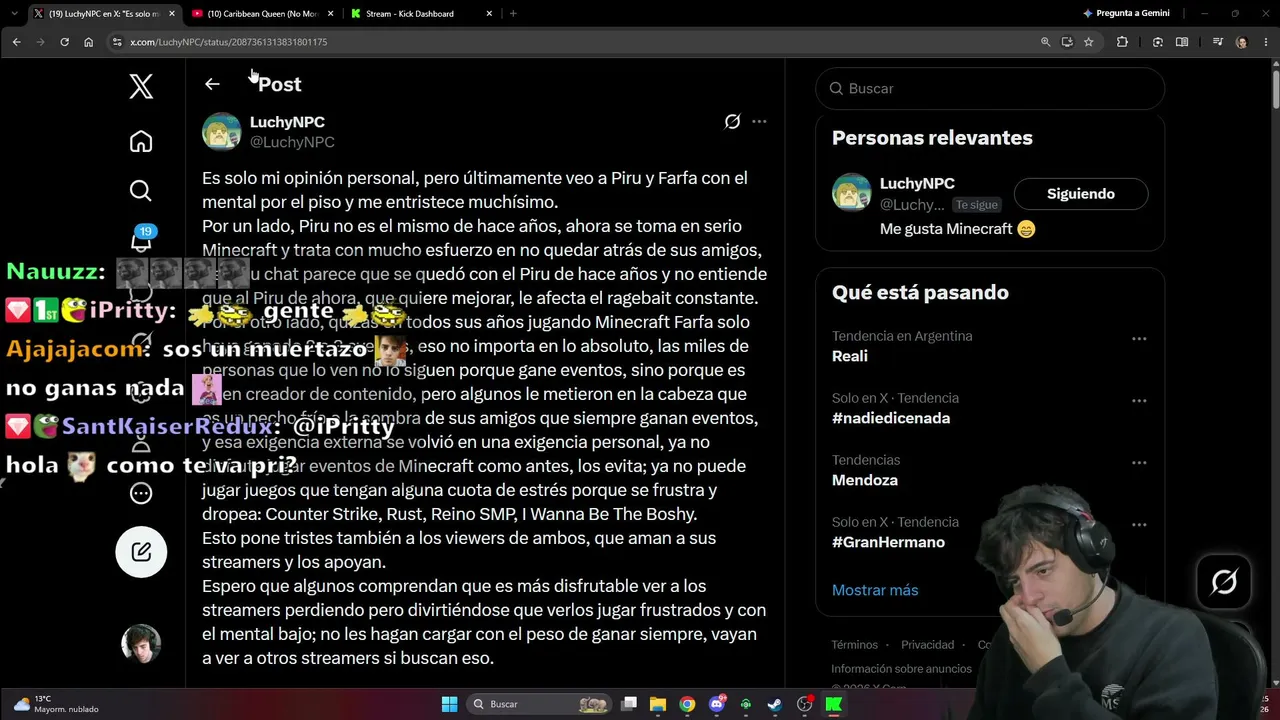Open the X logo home link
This screenshot has height=720, width=1280.
pyautogui.click(x=141, y=86)
